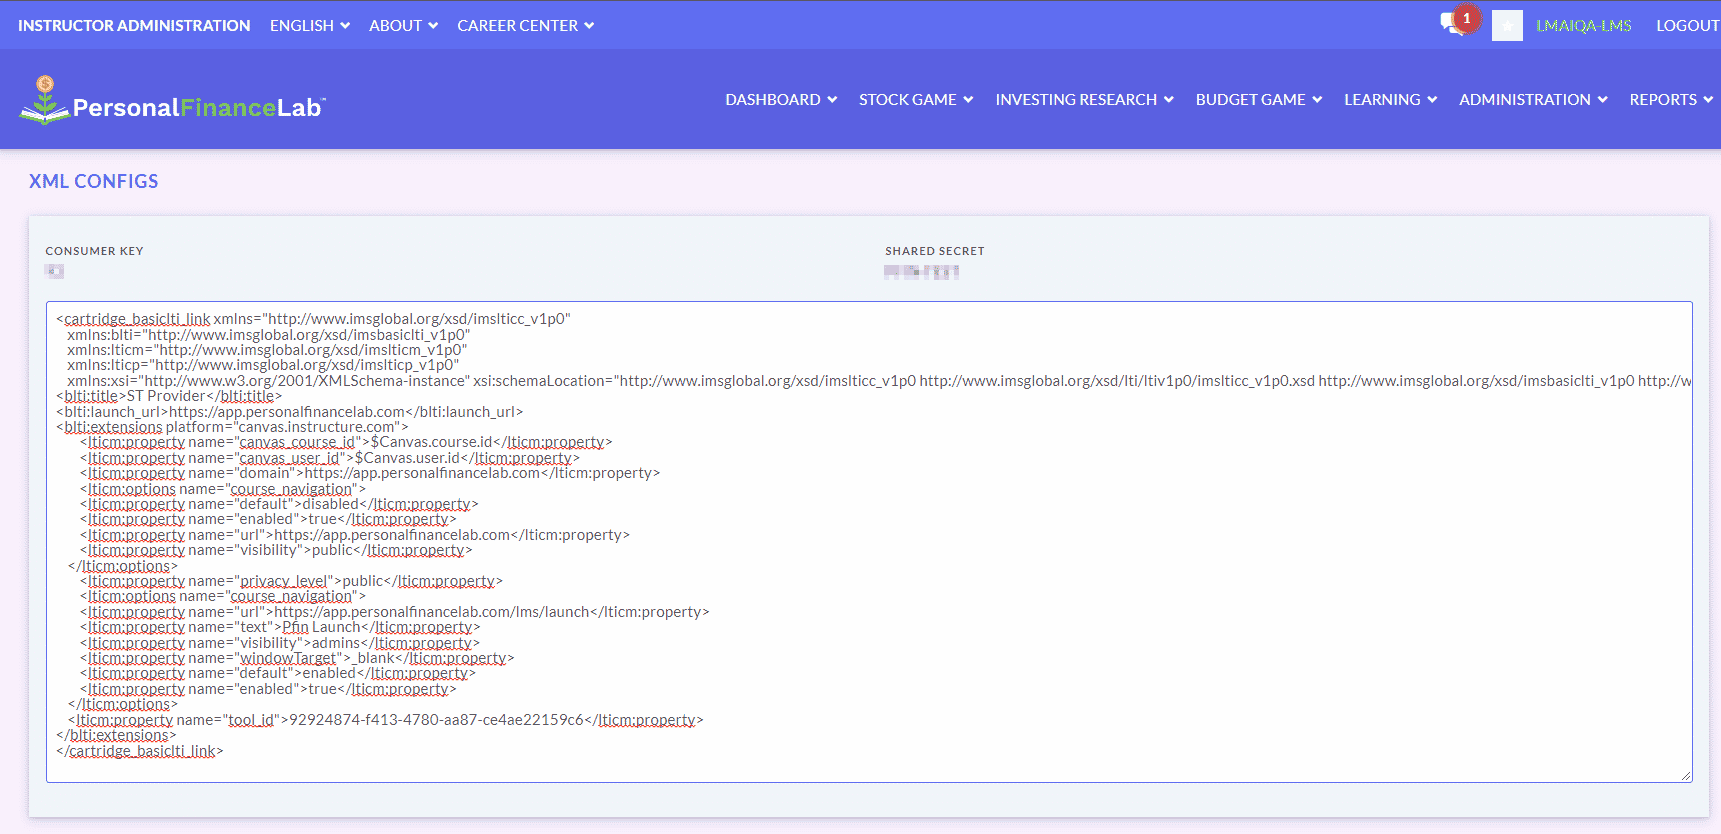Click the privacy_level property line

point(291,580)
